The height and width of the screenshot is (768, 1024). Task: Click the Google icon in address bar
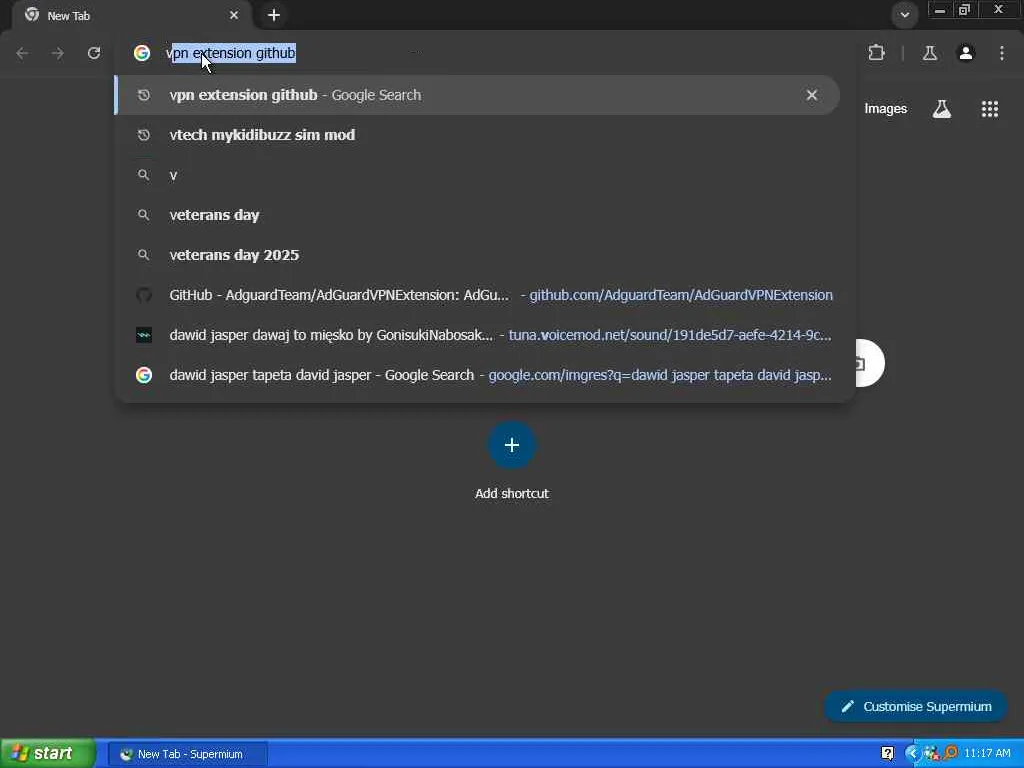142,53
